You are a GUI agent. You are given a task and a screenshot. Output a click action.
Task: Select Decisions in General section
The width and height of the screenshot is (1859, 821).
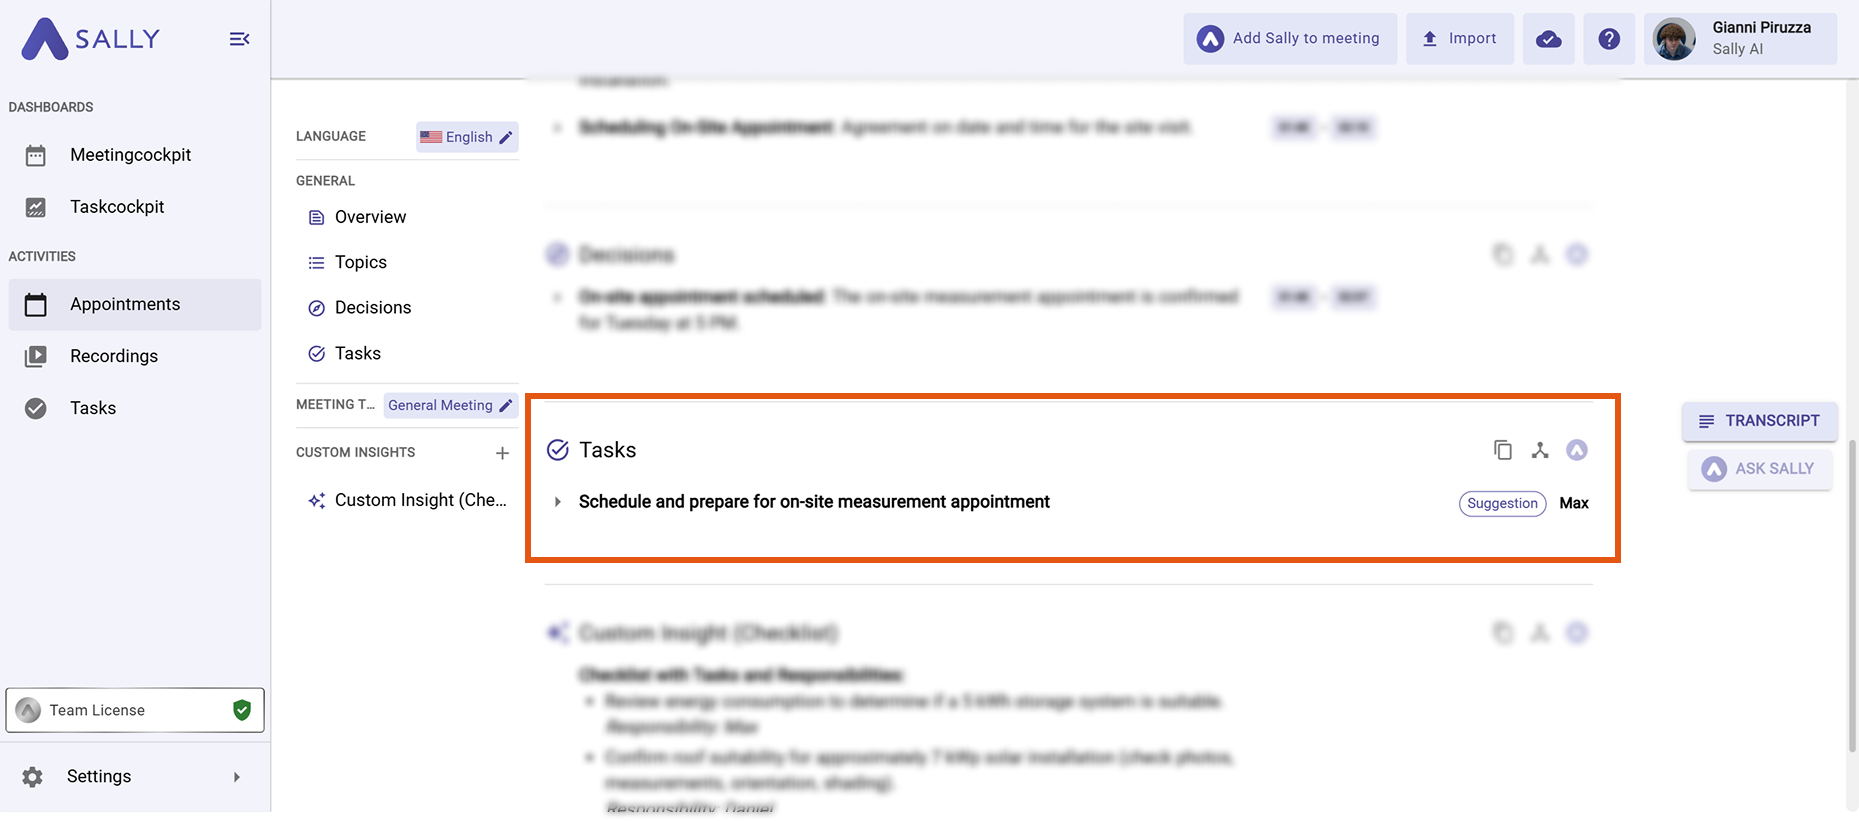[372, 308]
